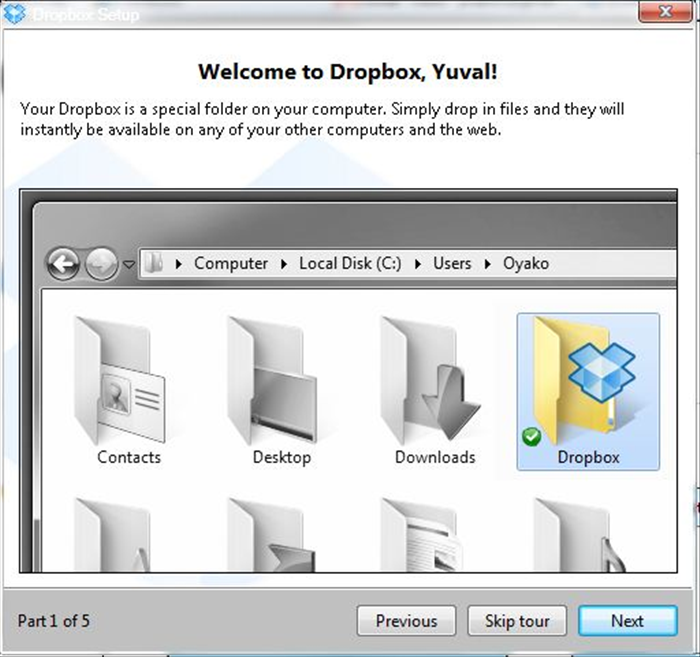Click the Welcome to Dropbox, Yuval! heading
The image size is (700, 657).
pyautogui.click(x=348, y=71)
